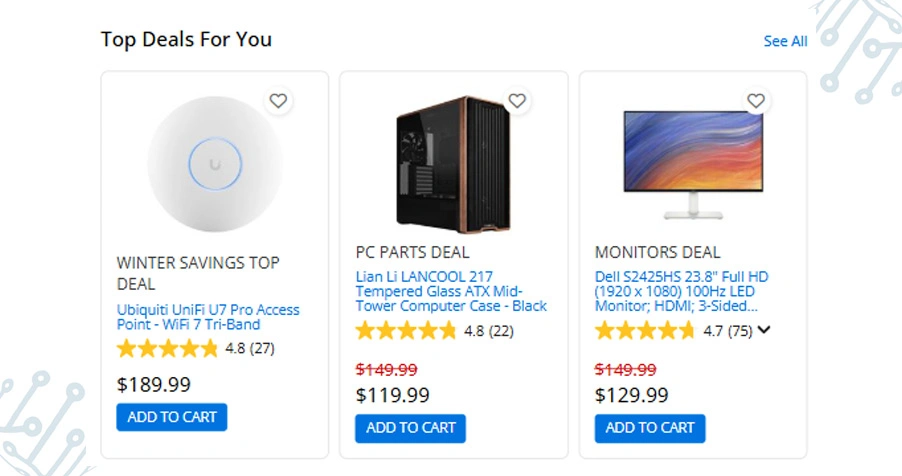Click See All top deals link
The width and height of the screenshot is (902, 476).
point(785,41)
